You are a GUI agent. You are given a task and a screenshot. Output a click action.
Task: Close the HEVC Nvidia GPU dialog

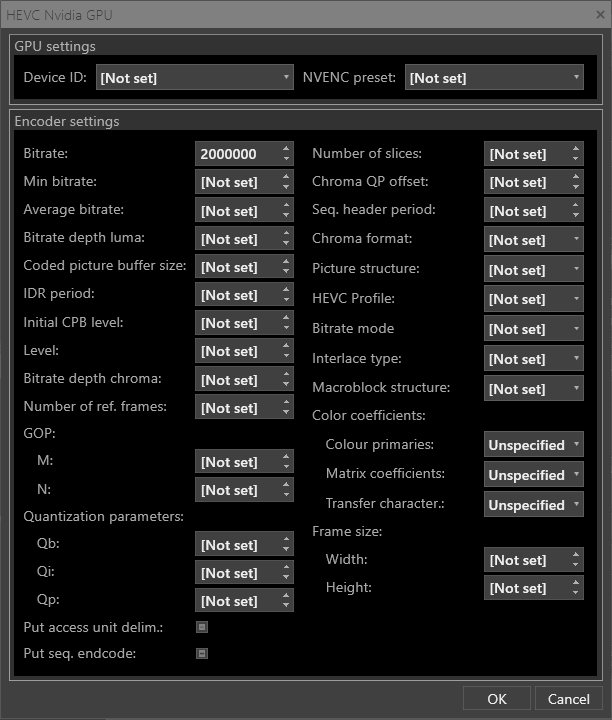click(x=600, y=15)
